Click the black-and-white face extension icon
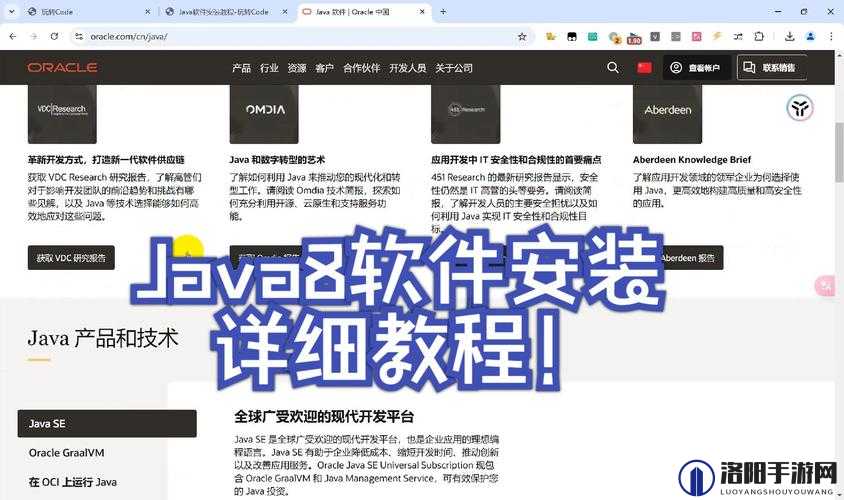 point(572,37)
